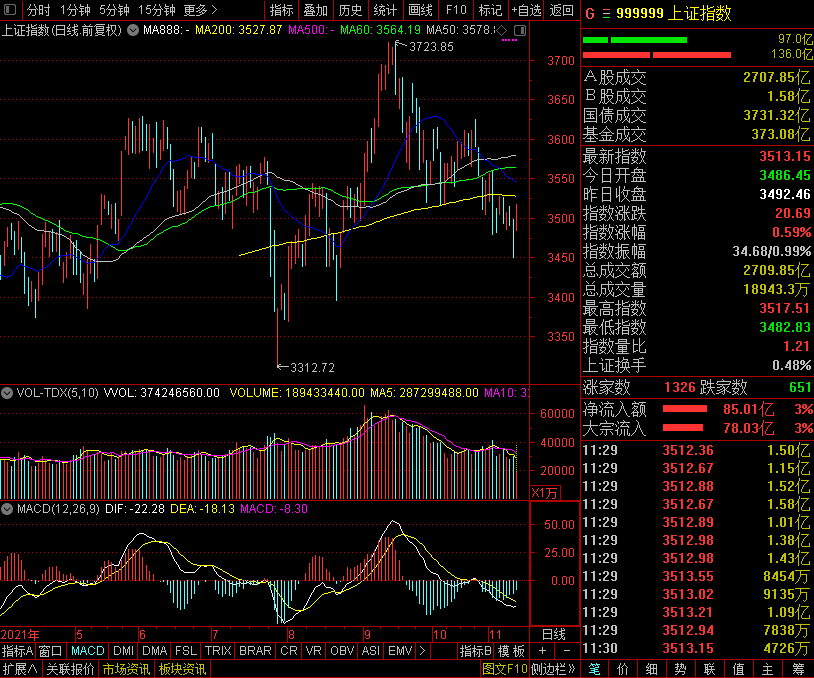Screen dimensions: 814x678
Task: Click the +自选 add to watchlist button
Action: tap(526, 10)
